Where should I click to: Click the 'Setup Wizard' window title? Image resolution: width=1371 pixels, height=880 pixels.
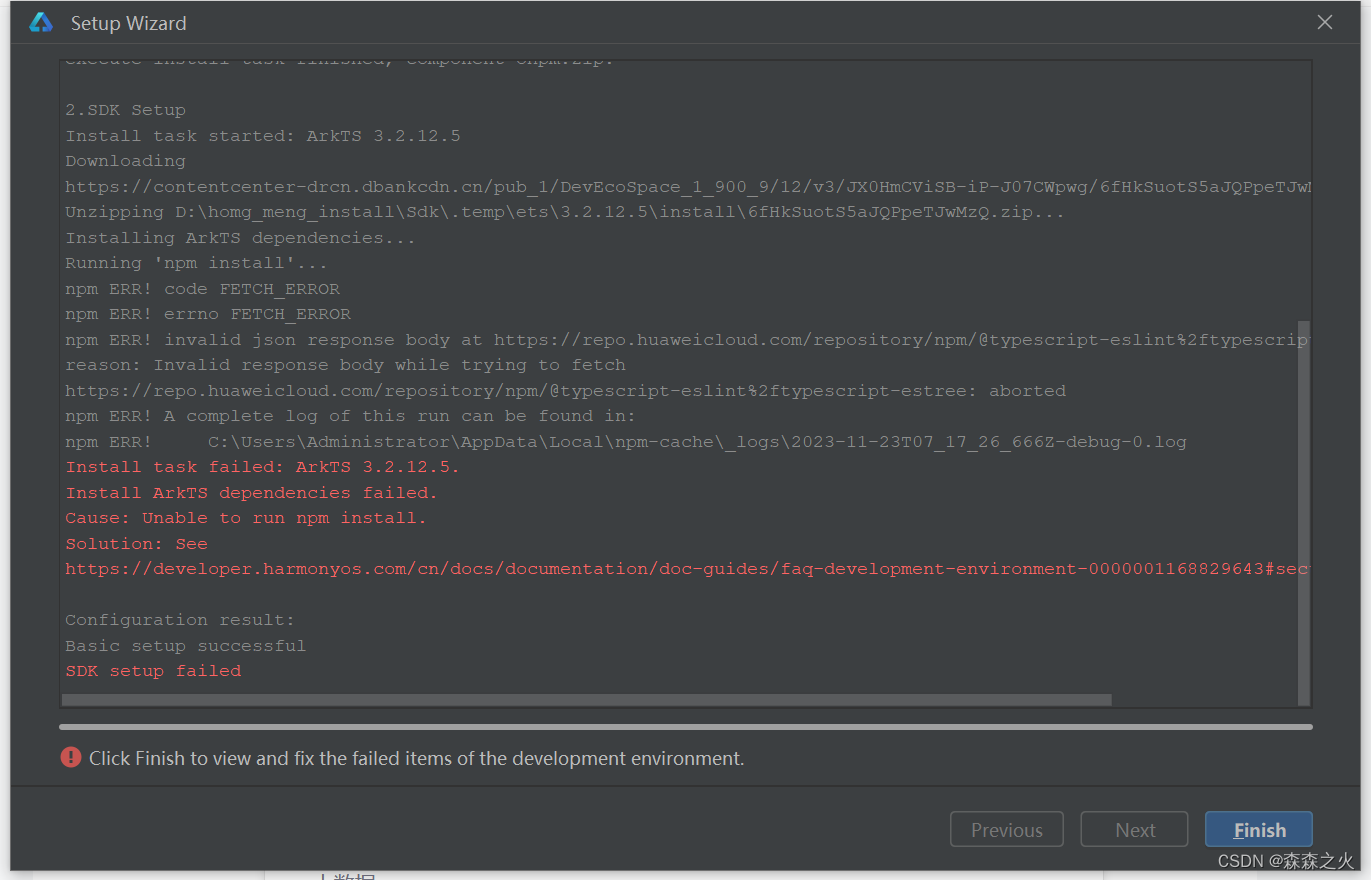pos(128,23)
